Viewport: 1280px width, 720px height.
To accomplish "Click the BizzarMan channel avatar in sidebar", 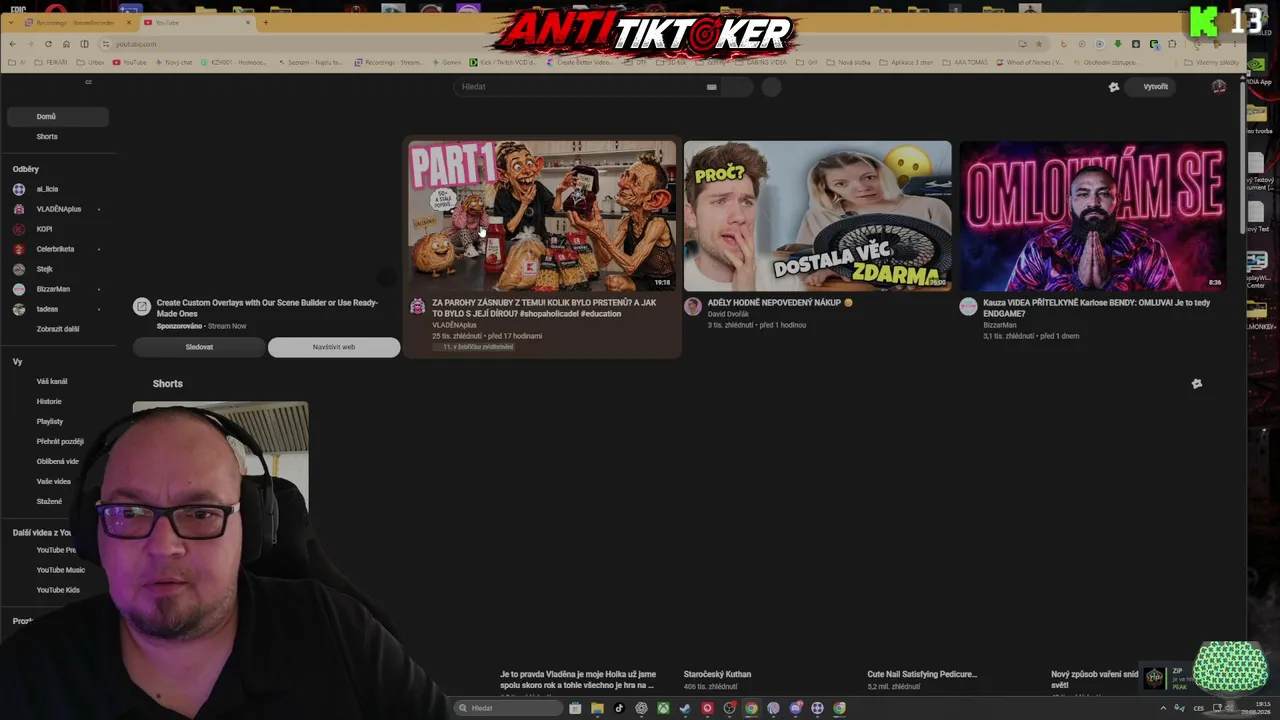I will tap(19, 289).
